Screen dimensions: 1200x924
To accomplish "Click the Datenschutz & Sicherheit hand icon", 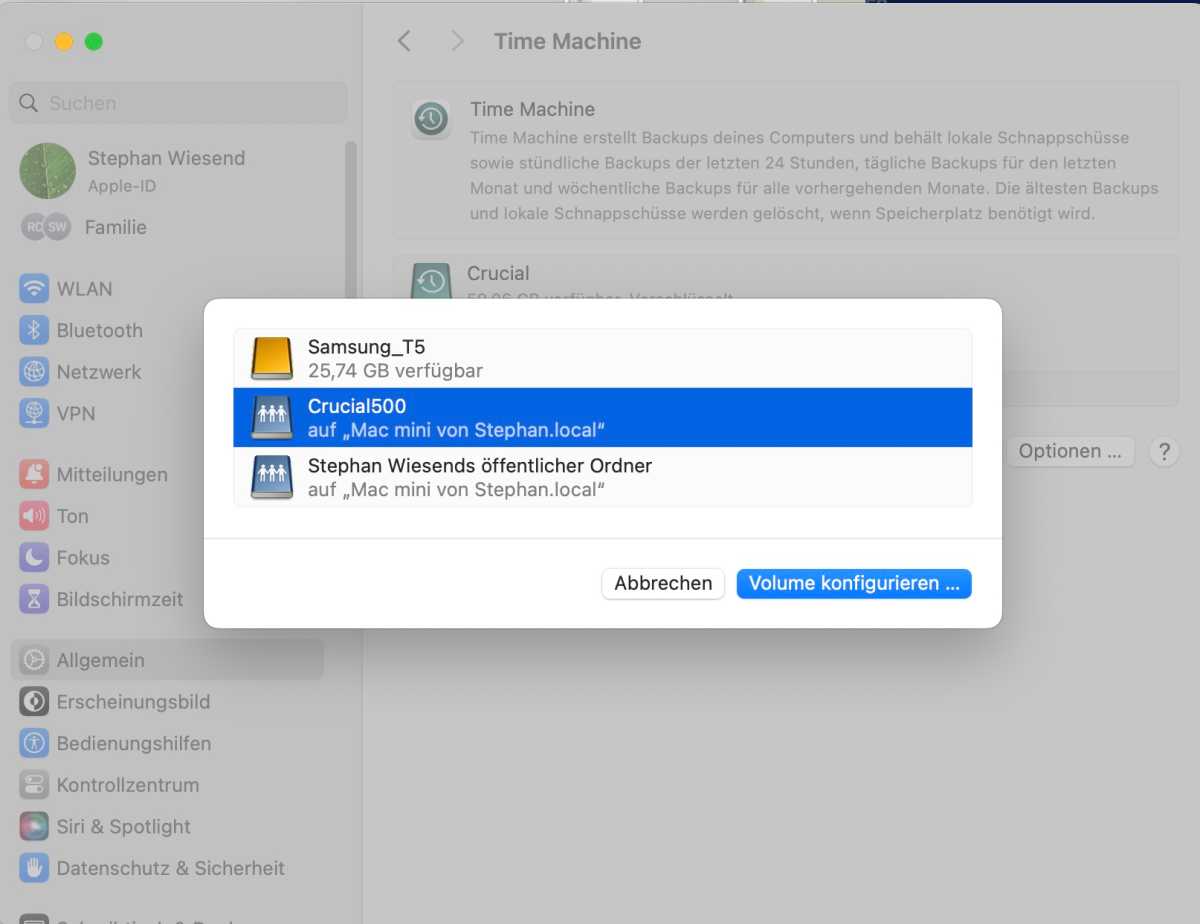I will pos(35,868).
